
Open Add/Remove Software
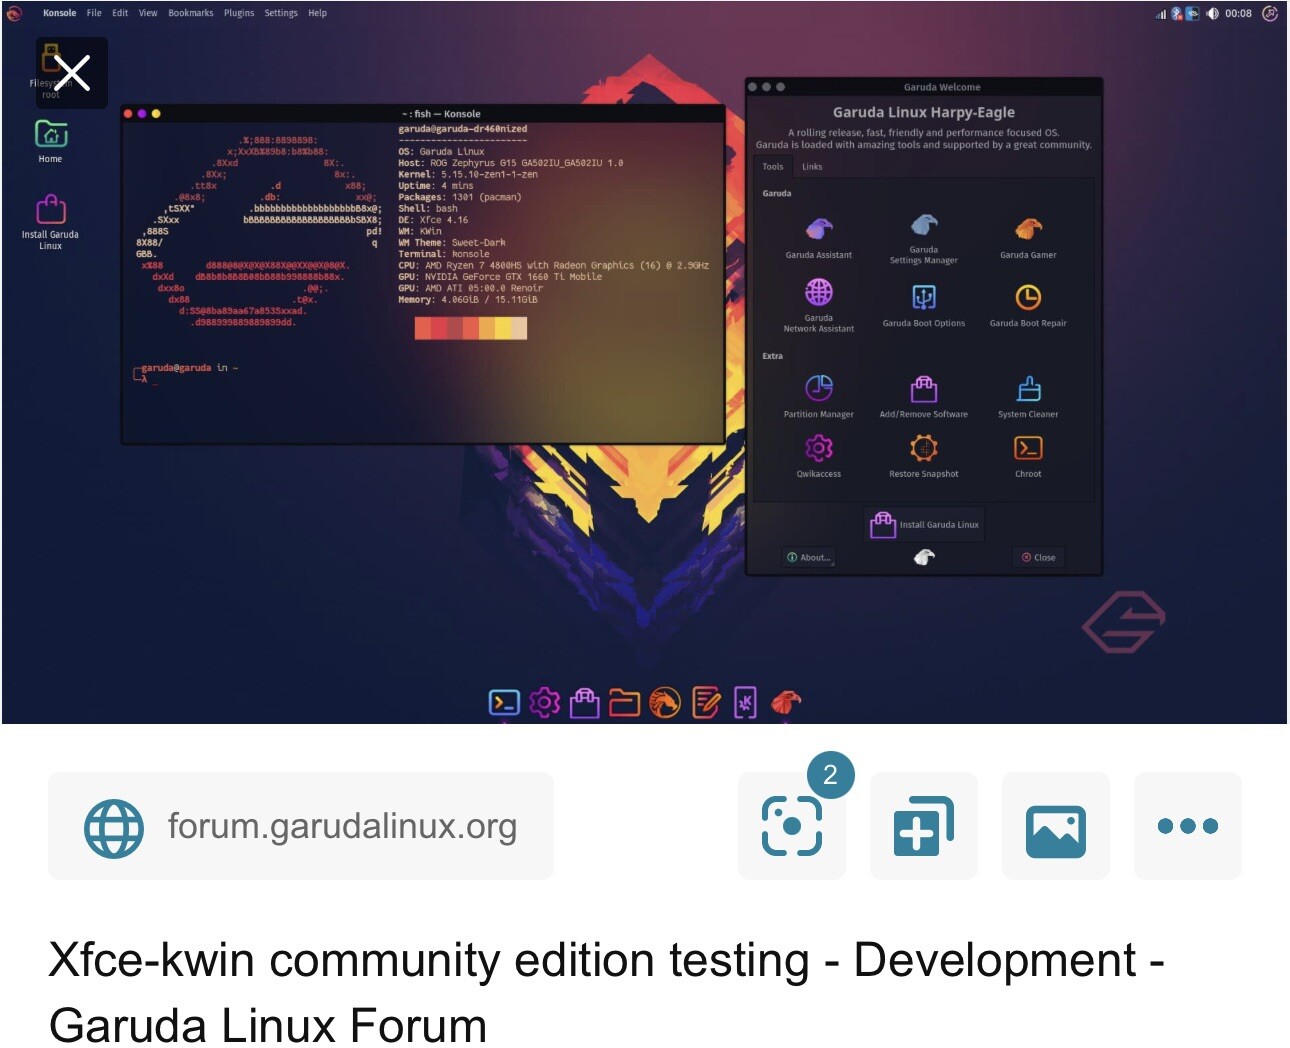[924, 396]
